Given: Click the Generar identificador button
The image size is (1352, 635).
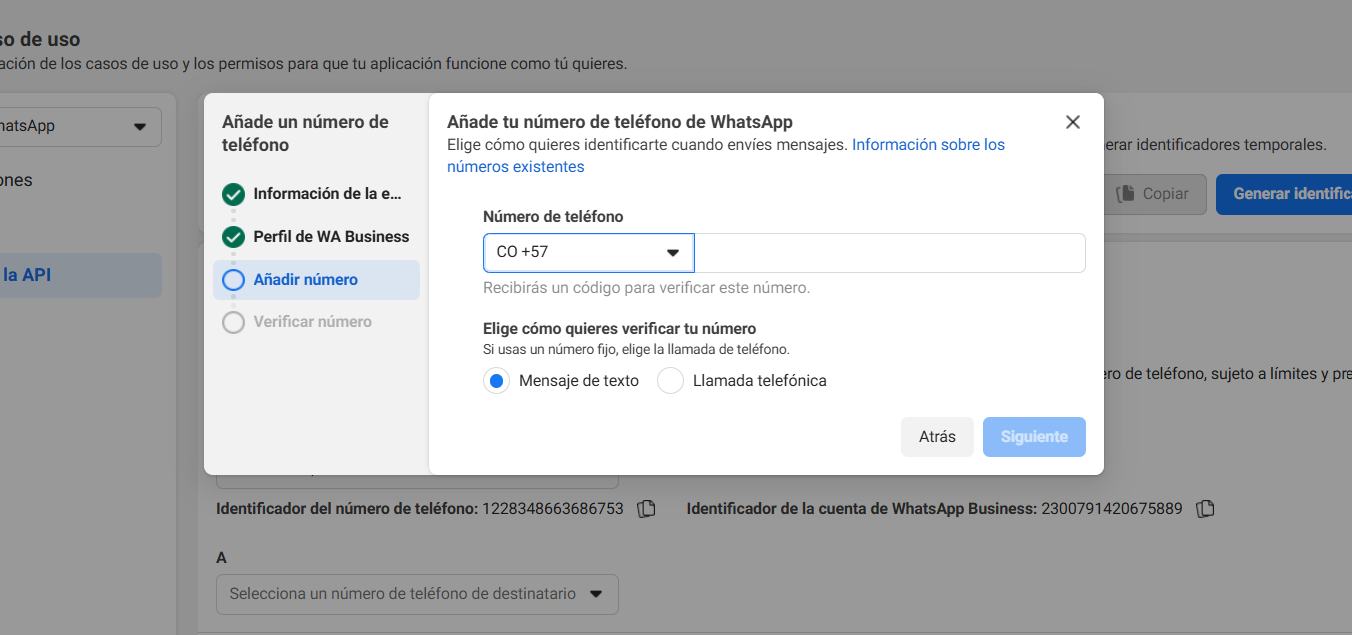Looking at the screenshot, I should coord(1284,194).
